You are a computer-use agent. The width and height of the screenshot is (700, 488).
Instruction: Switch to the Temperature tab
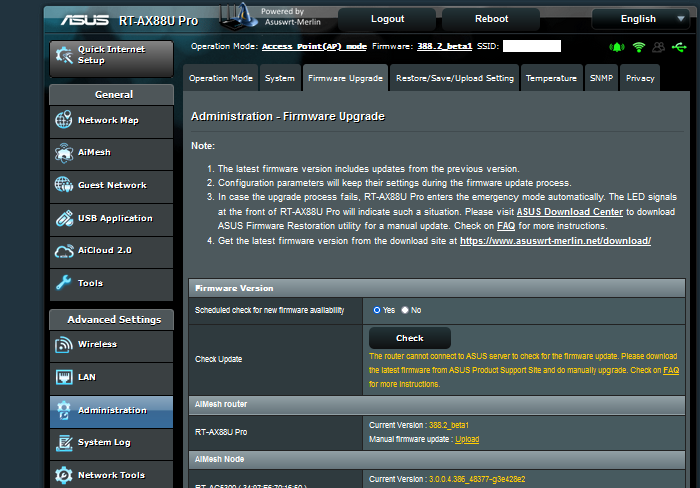pyautogui.click(x=551, y=78)
